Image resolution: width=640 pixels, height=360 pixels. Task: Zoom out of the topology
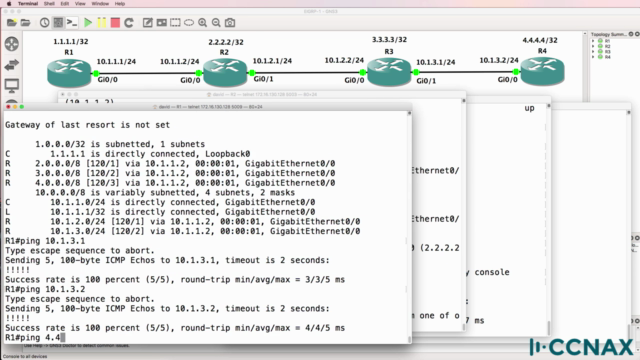point(216,22)
